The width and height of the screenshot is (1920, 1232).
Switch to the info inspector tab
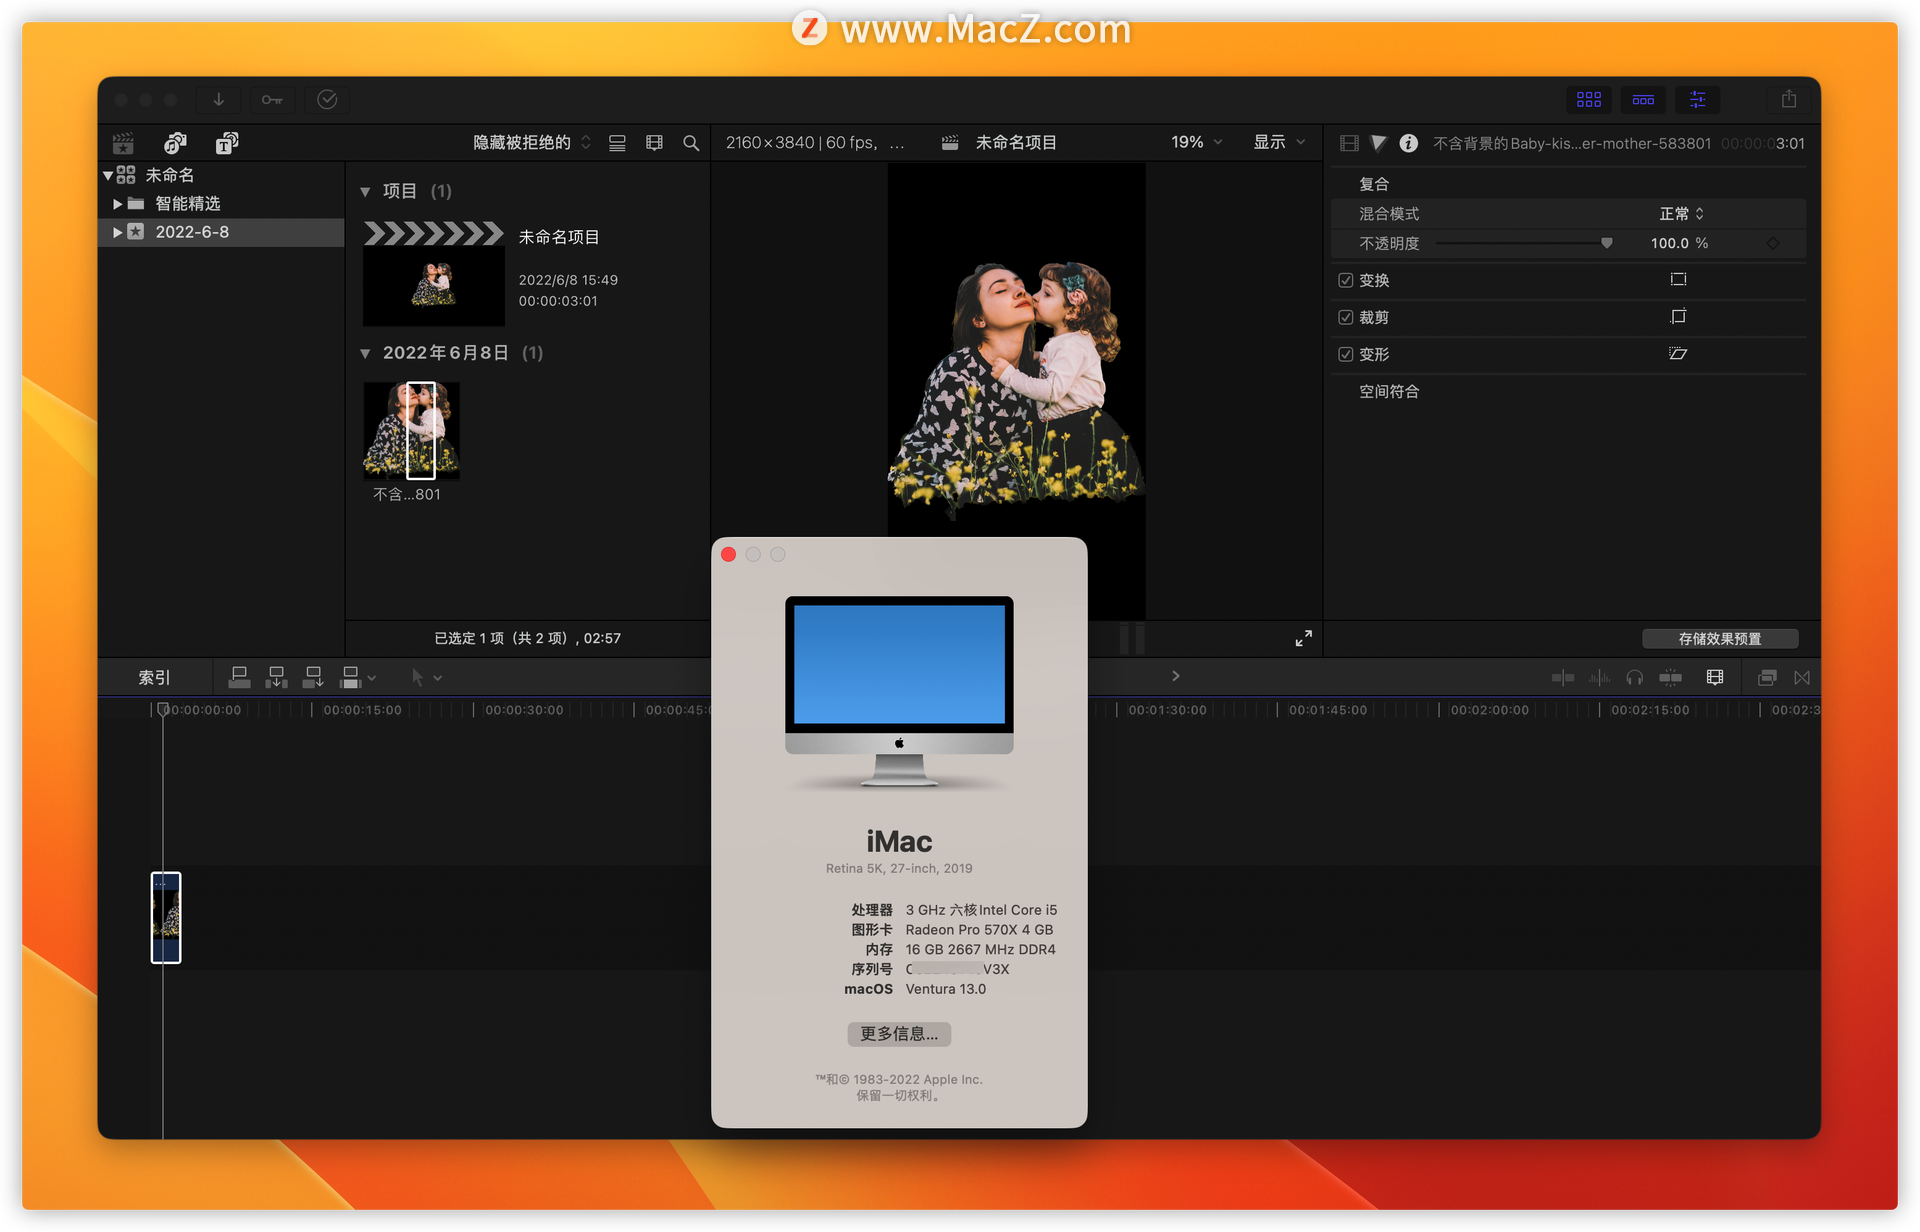tap(1408, 143)
